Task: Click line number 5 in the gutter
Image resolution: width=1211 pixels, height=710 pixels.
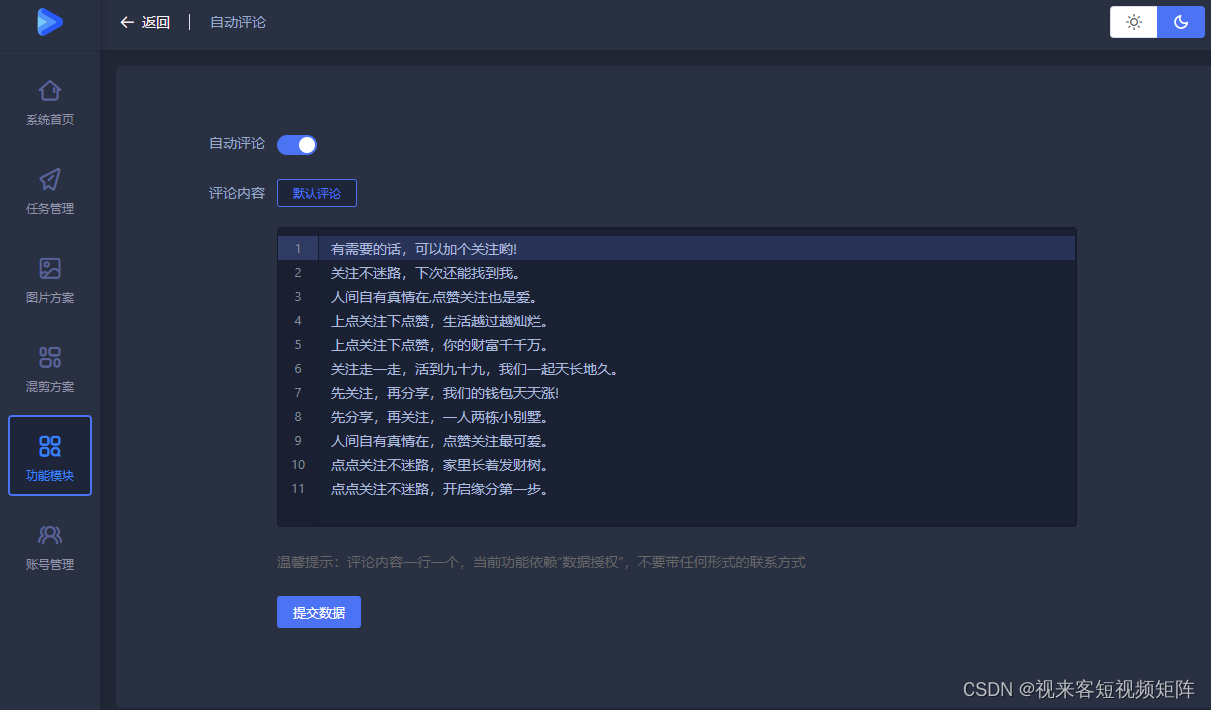Action: pos(297,344)
